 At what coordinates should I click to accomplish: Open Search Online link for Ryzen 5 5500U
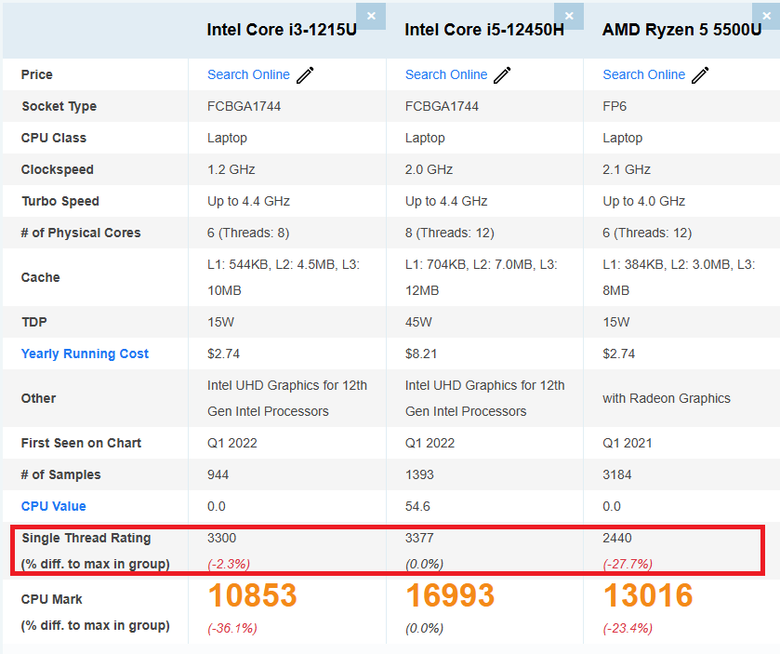(x=644, y=75)
